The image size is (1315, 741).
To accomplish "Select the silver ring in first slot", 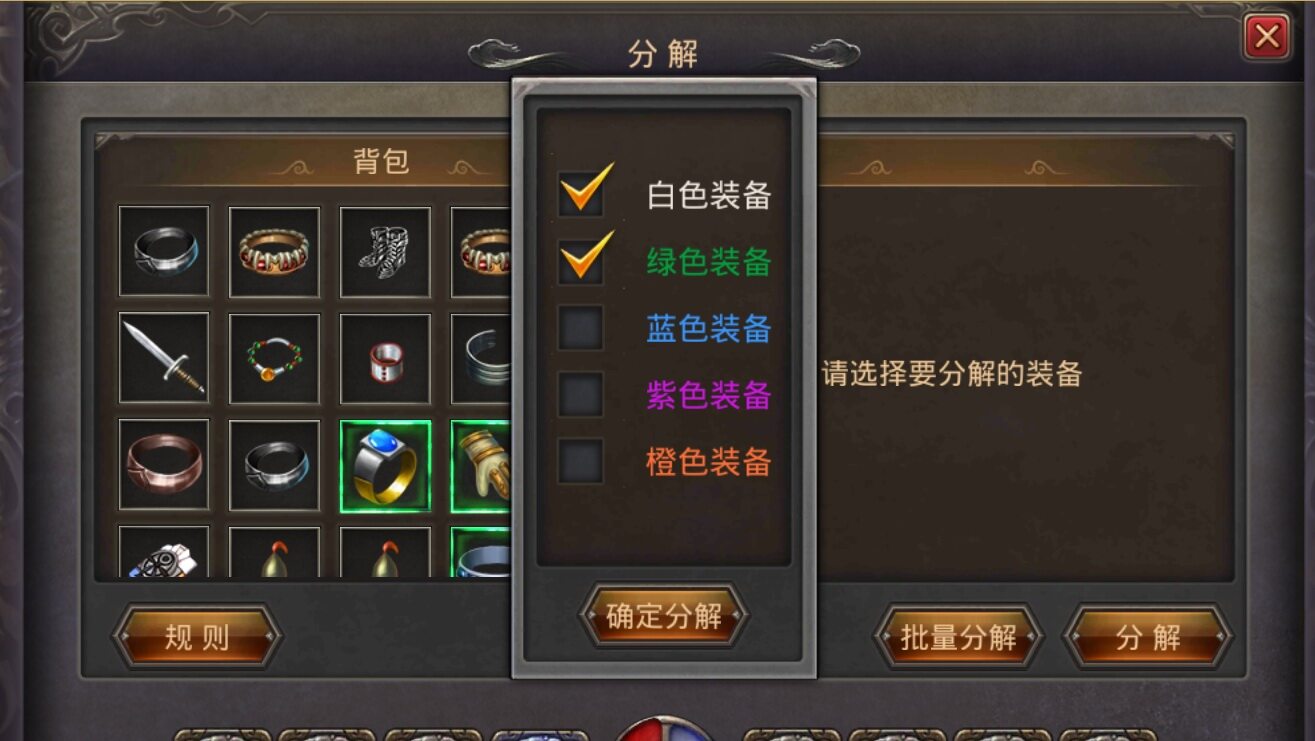I will 164,251.
